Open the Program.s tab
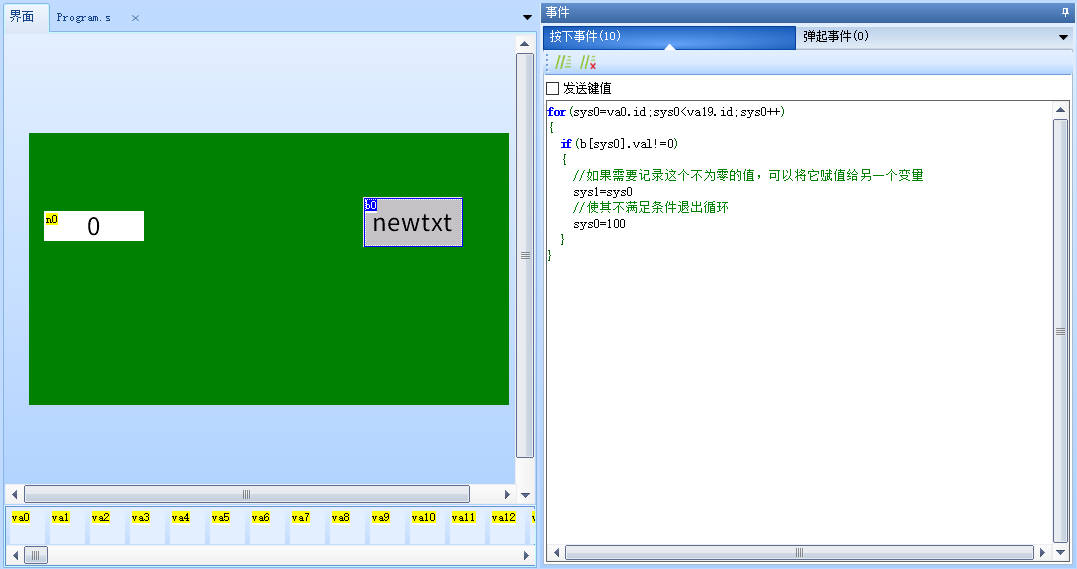This screenshot has height=569, width=1077. click(x=83, y=18)
